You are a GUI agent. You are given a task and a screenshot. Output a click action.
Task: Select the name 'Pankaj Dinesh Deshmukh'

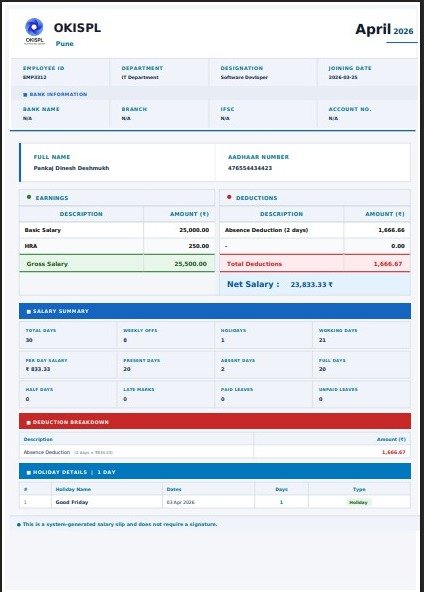click(x=71, y=168)
